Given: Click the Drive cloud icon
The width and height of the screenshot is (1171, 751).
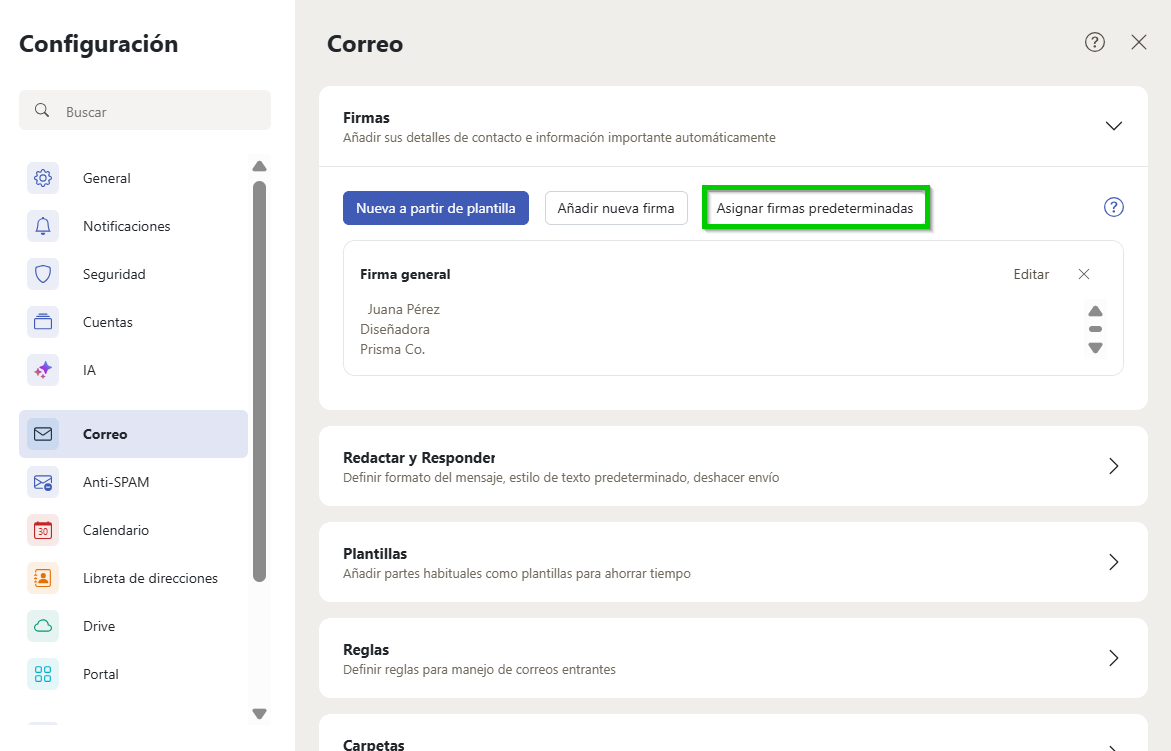Looking at the screenshot, I should pos(42,625).
